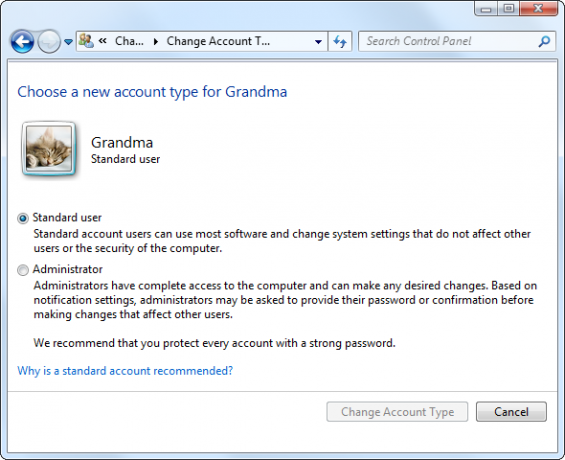The image size is (565, 460).
Task: Click Grandma's kitten account picture
Action: click(49, 149)
